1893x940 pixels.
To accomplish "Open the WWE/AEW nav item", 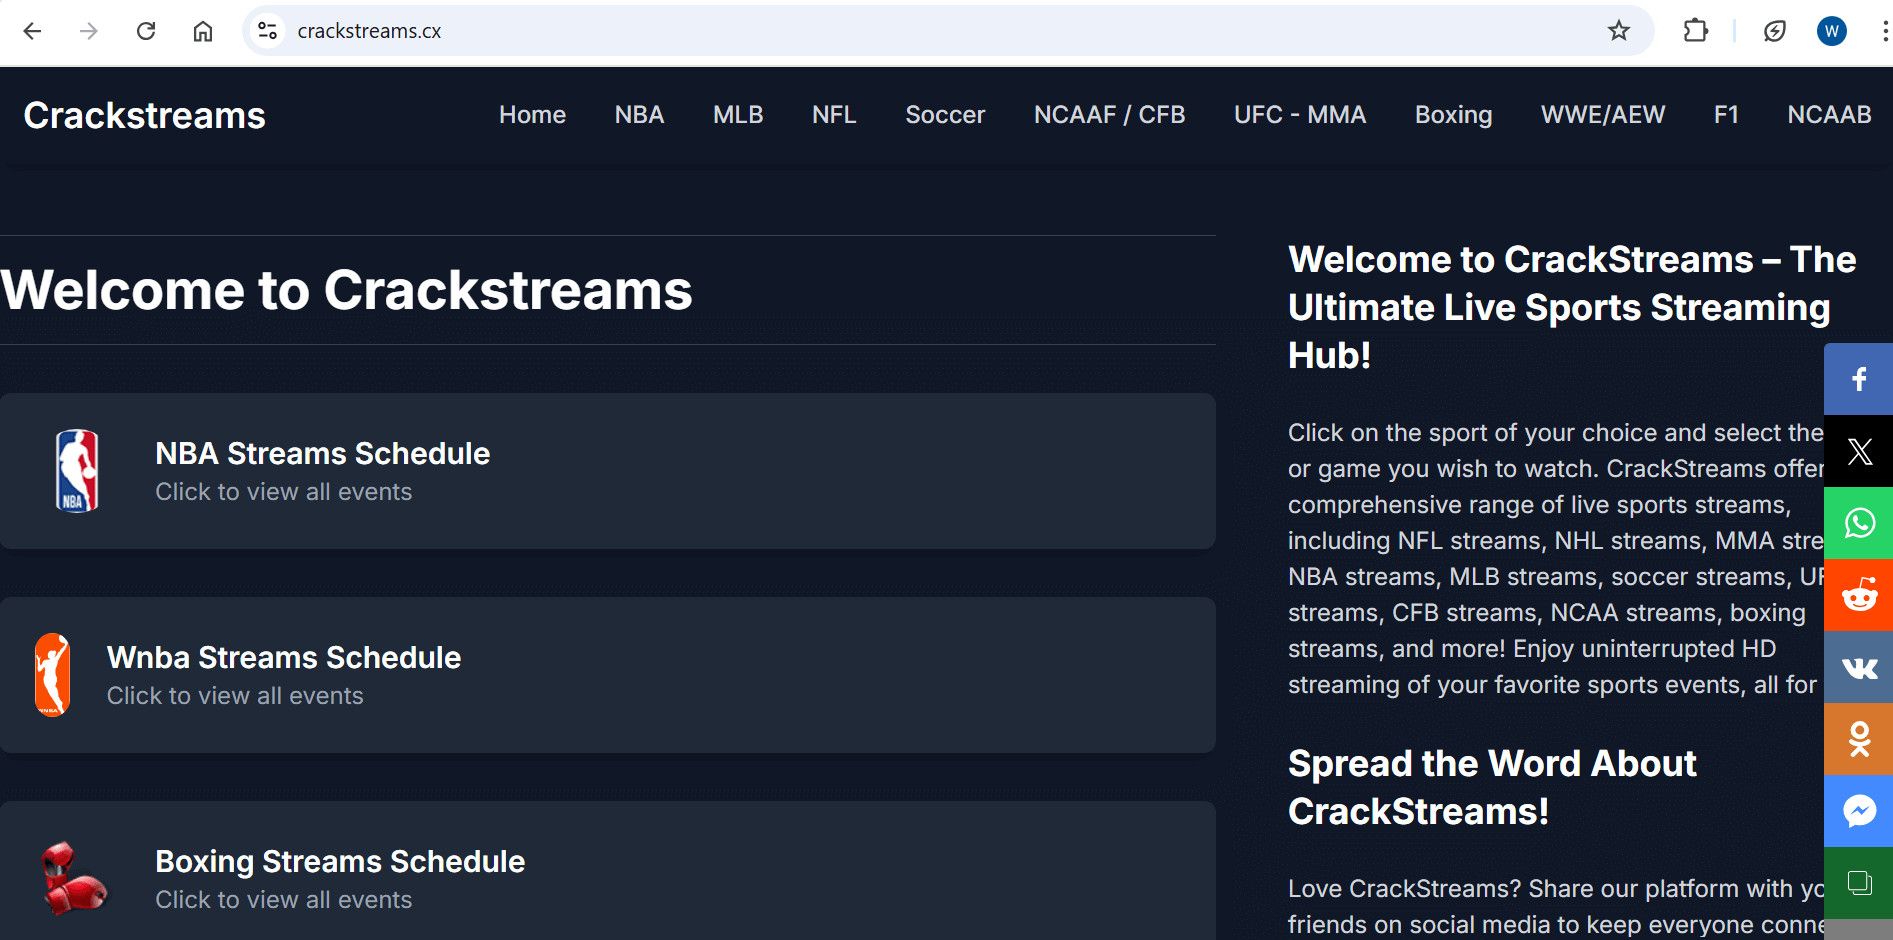I will click(x=1603, y=115).
